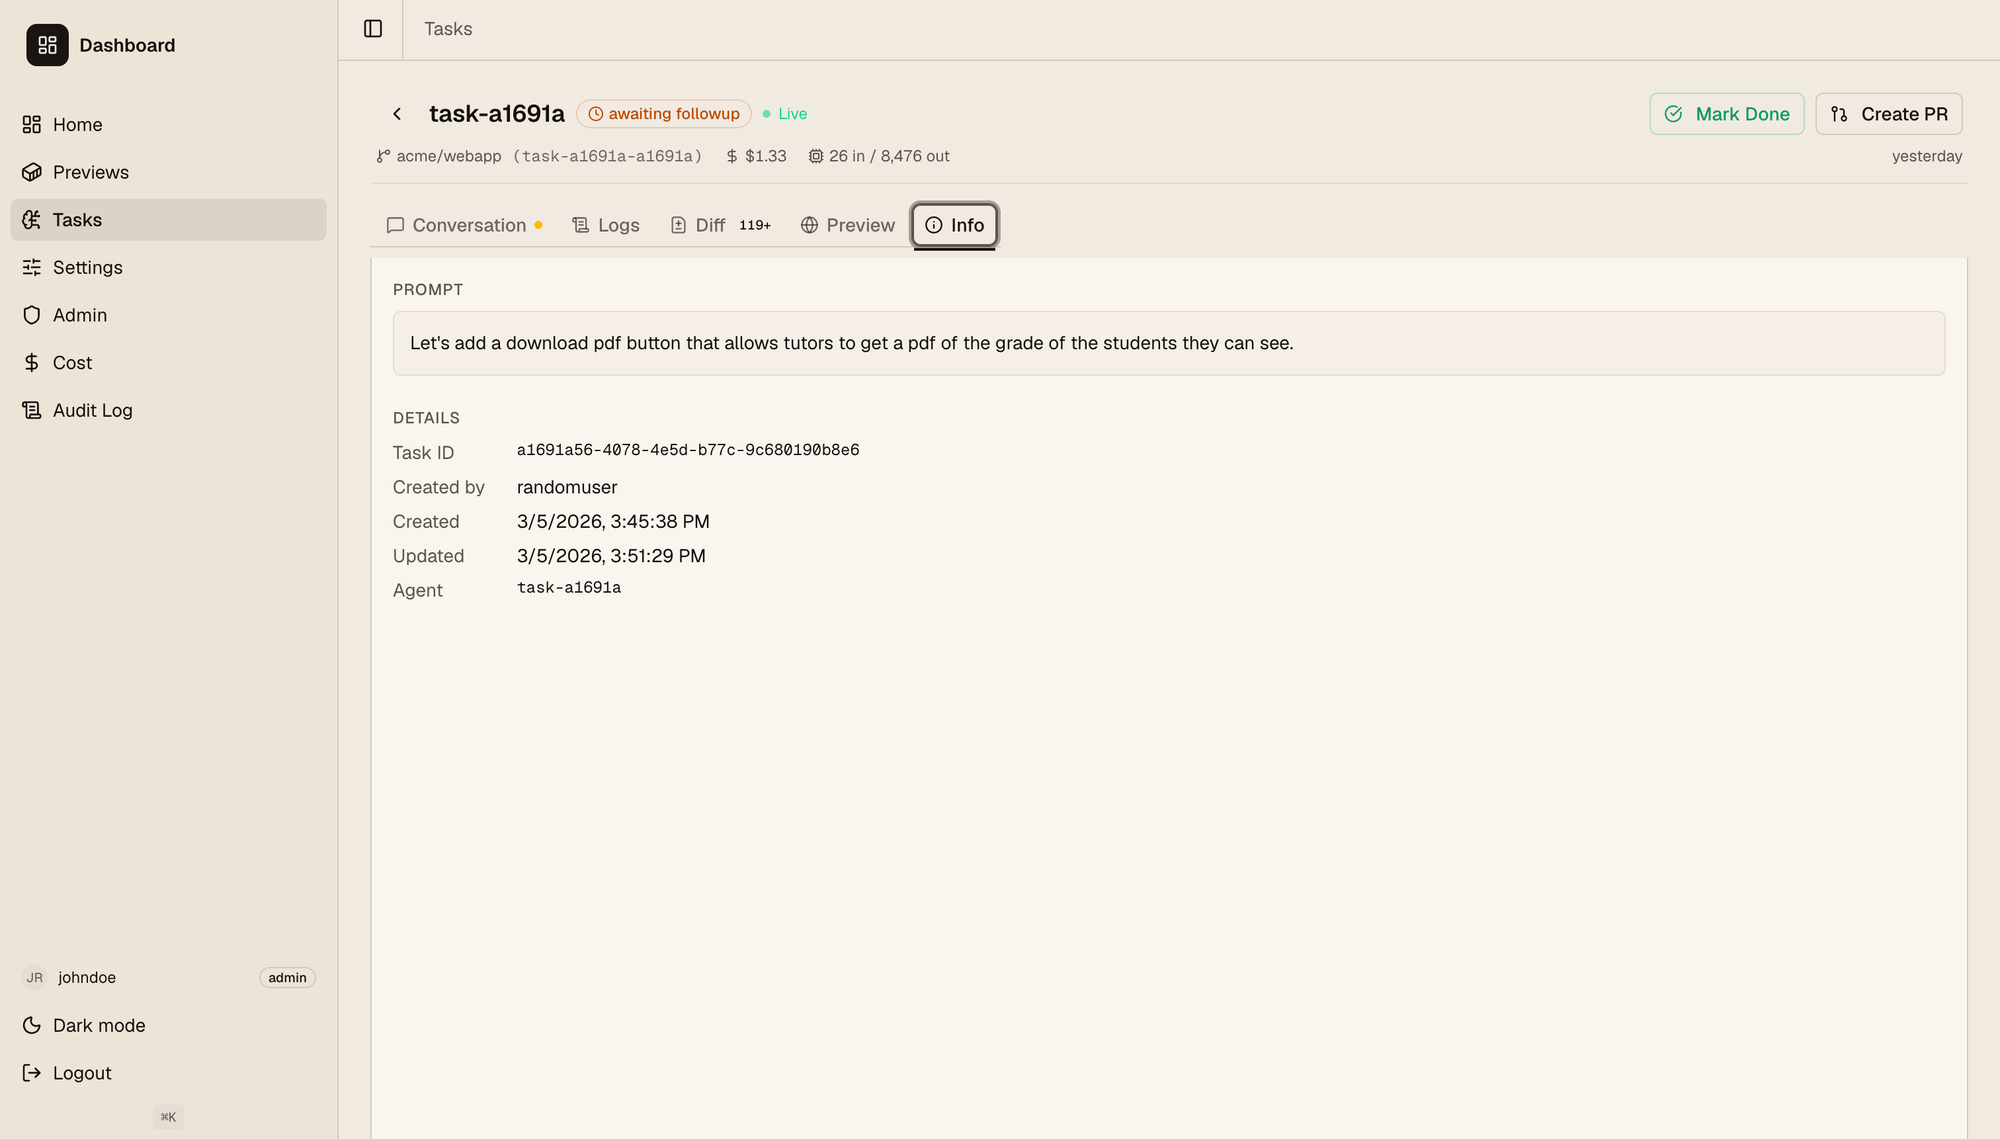Toggle Dark mode

(98, 1025)
